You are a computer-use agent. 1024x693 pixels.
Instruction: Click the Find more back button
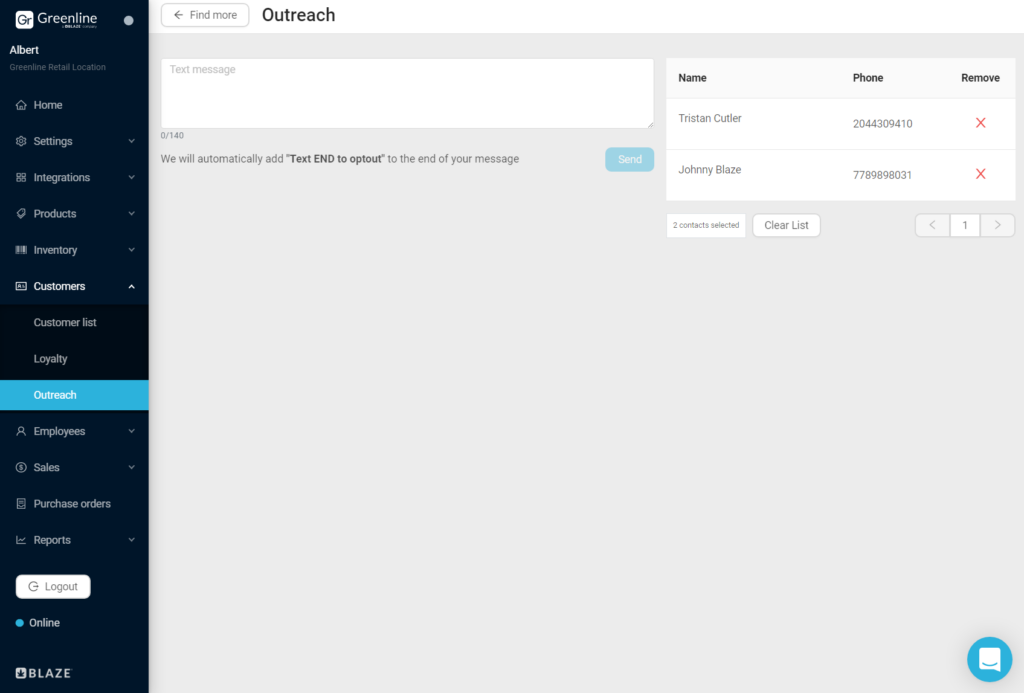pos(205,15)
